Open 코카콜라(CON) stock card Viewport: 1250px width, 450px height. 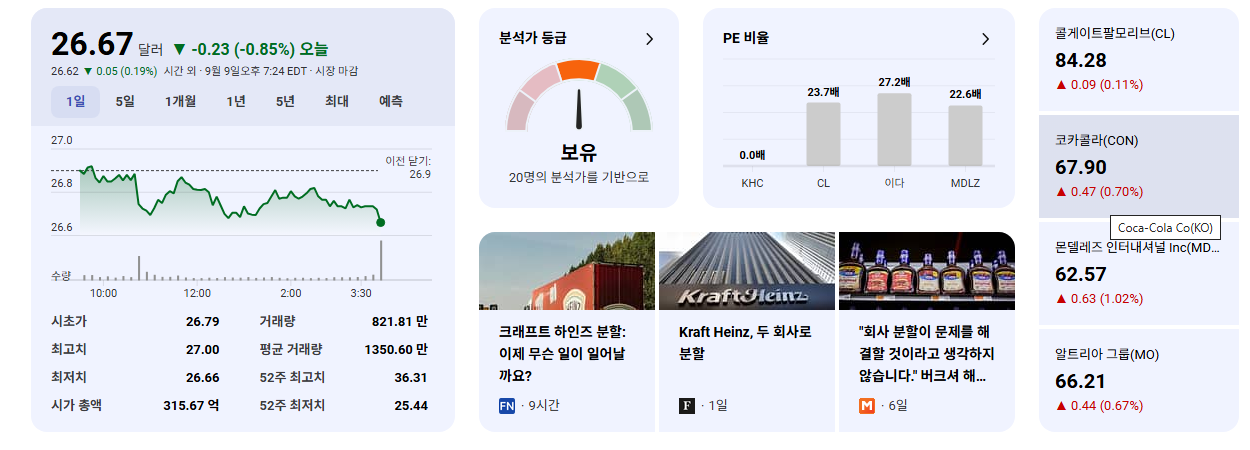(1139, 166)
